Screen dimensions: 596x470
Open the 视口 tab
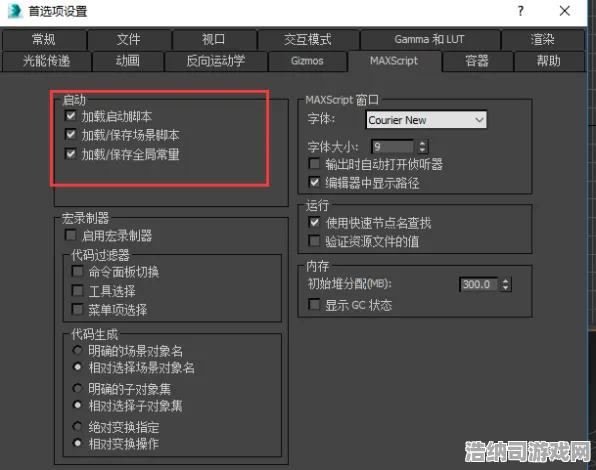point(214,40)
